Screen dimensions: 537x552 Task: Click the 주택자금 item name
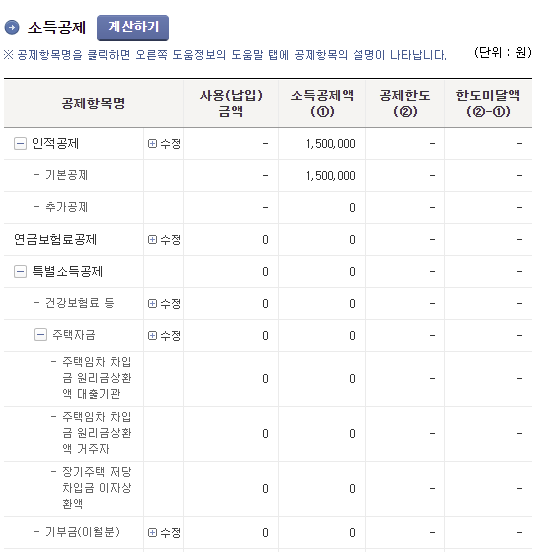click(x=74, y=335)
